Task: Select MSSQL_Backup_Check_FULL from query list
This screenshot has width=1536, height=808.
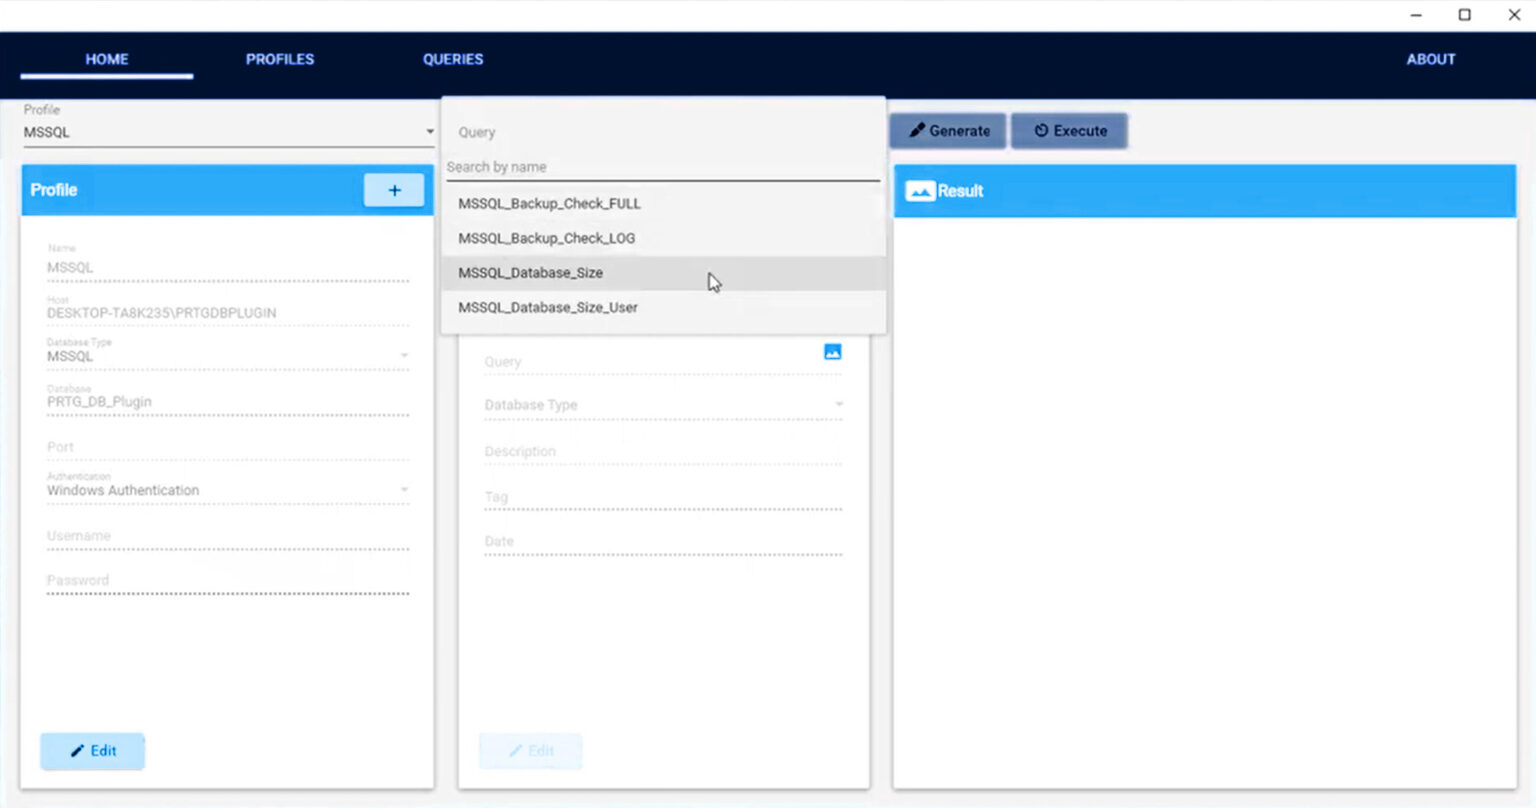Action: [549, 203]
